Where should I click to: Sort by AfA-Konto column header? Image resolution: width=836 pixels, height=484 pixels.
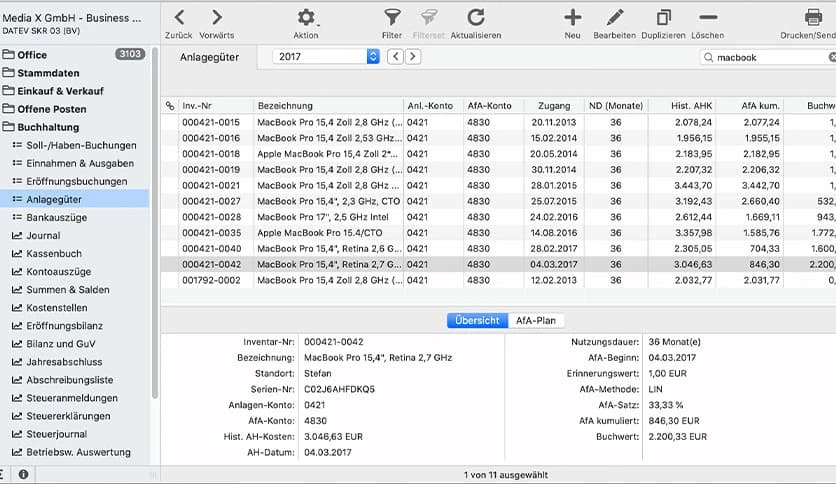tap(493, 106)
